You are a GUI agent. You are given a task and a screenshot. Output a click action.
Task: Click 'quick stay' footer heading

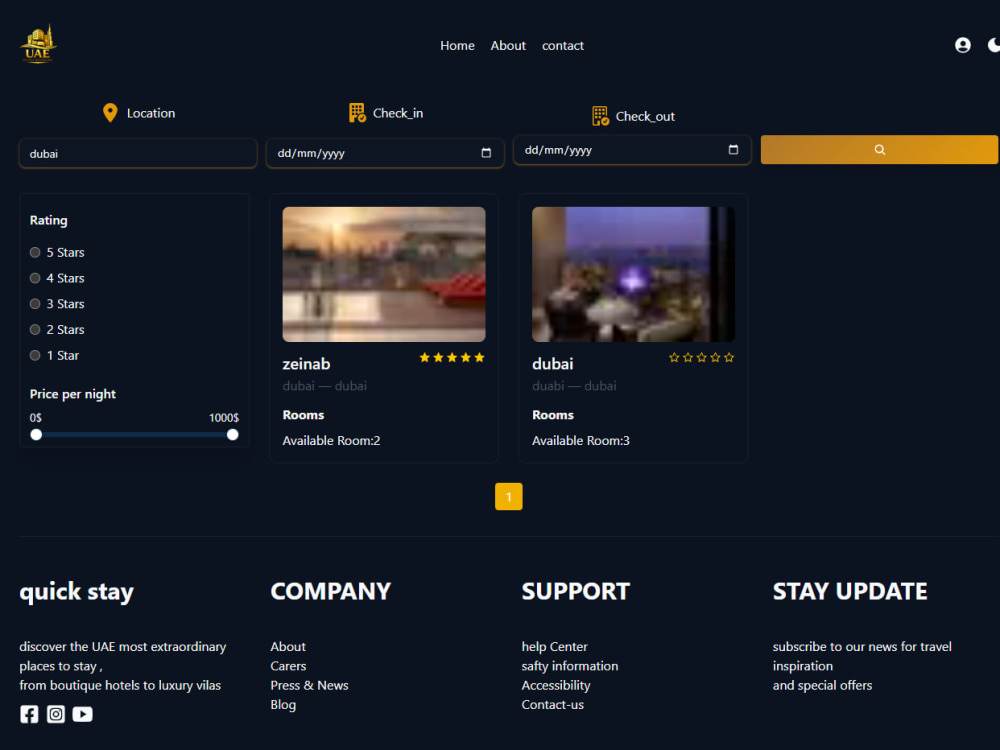[x=77, y=592]
